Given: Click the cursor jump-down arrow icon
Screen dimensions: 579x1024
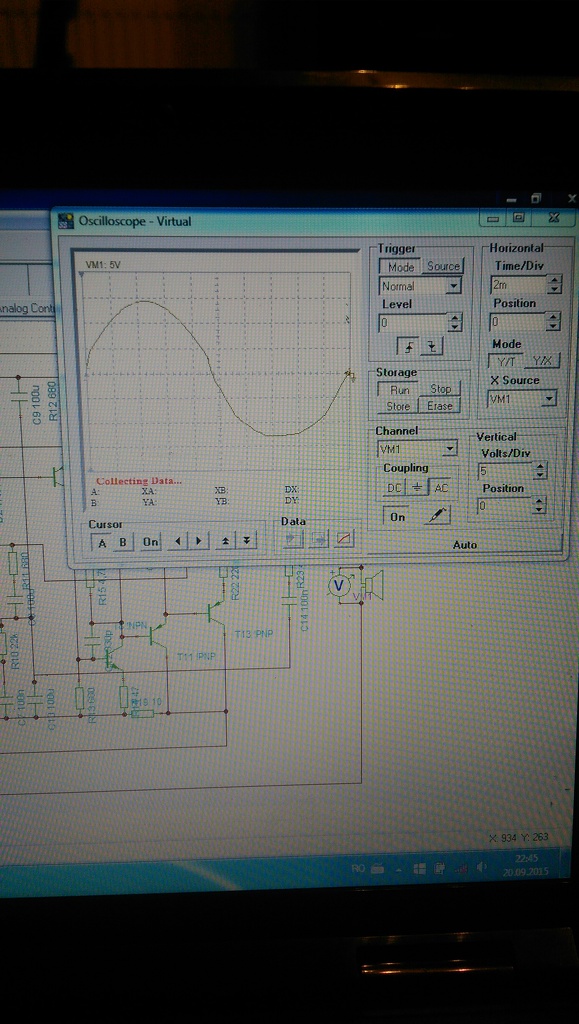Looking at the screenshot, I should 246,541.
